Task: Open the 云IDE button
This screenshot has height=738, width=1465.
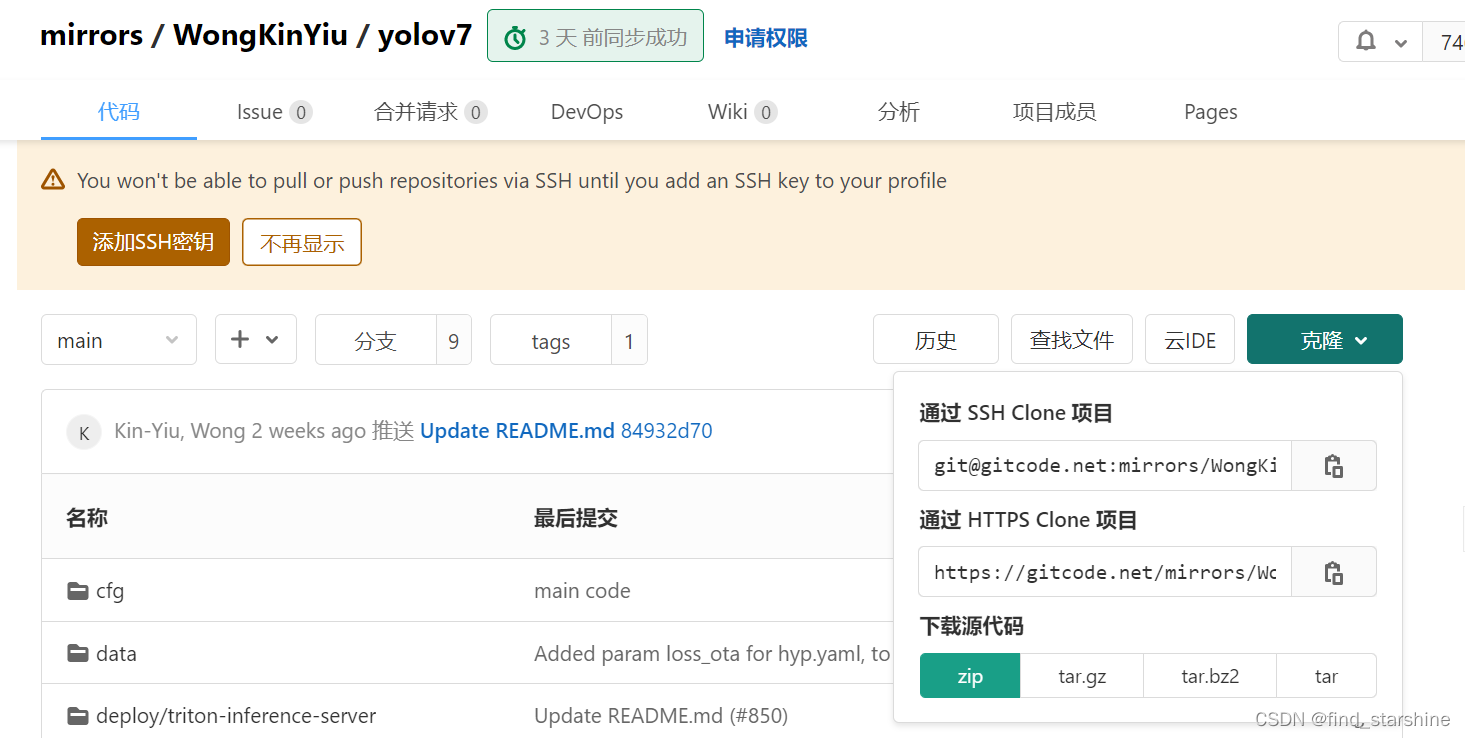Action: [1190, 340]
